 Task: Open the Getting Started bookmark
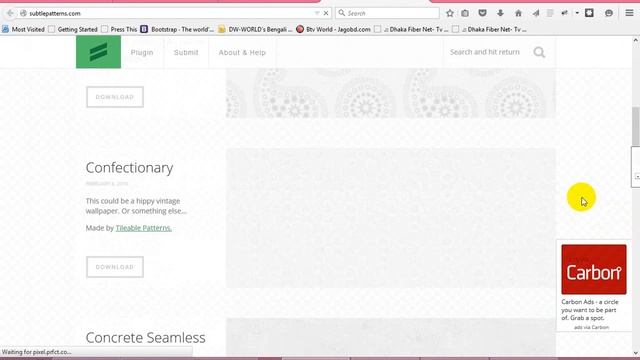pos(73,29)
